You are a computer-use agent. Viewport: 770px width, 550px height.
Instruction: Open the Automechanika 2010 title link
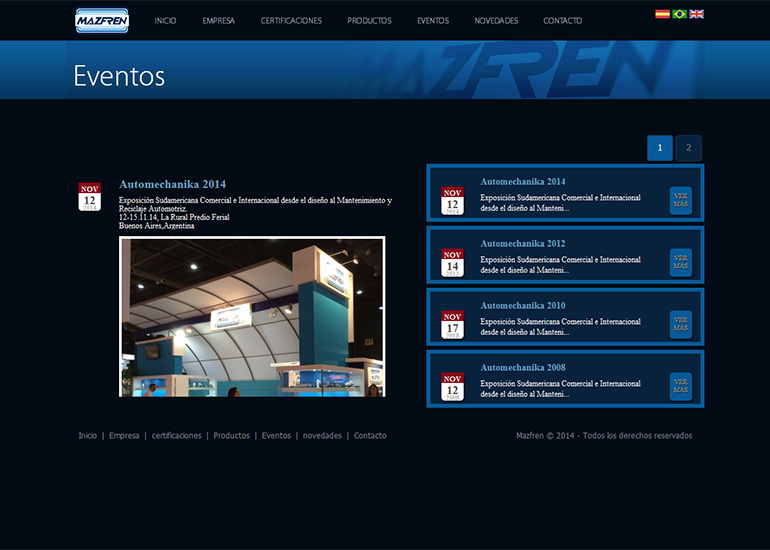(x=523, y=305)
